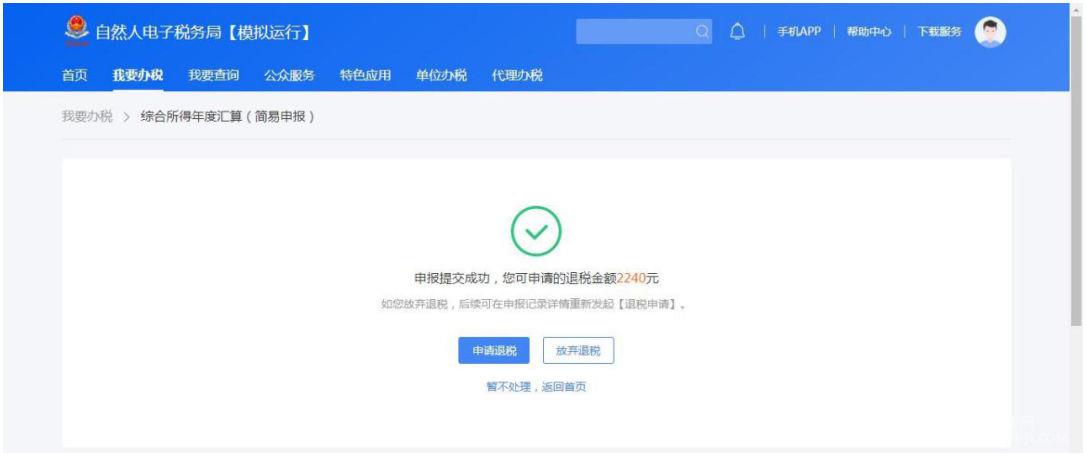Go to the 首页 tab
Image resolution: width=1086 pixels, height=456 pixels.
[75, 76]
